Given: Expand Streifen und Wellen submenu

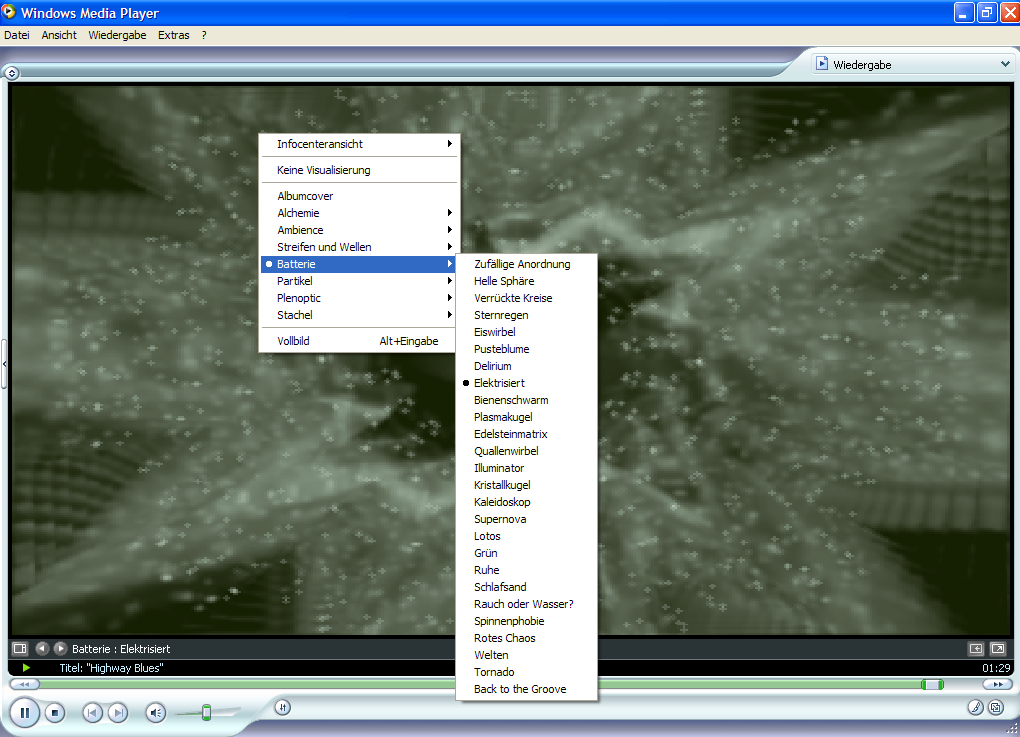Looking at the screenshot, I should click(360, 247).
